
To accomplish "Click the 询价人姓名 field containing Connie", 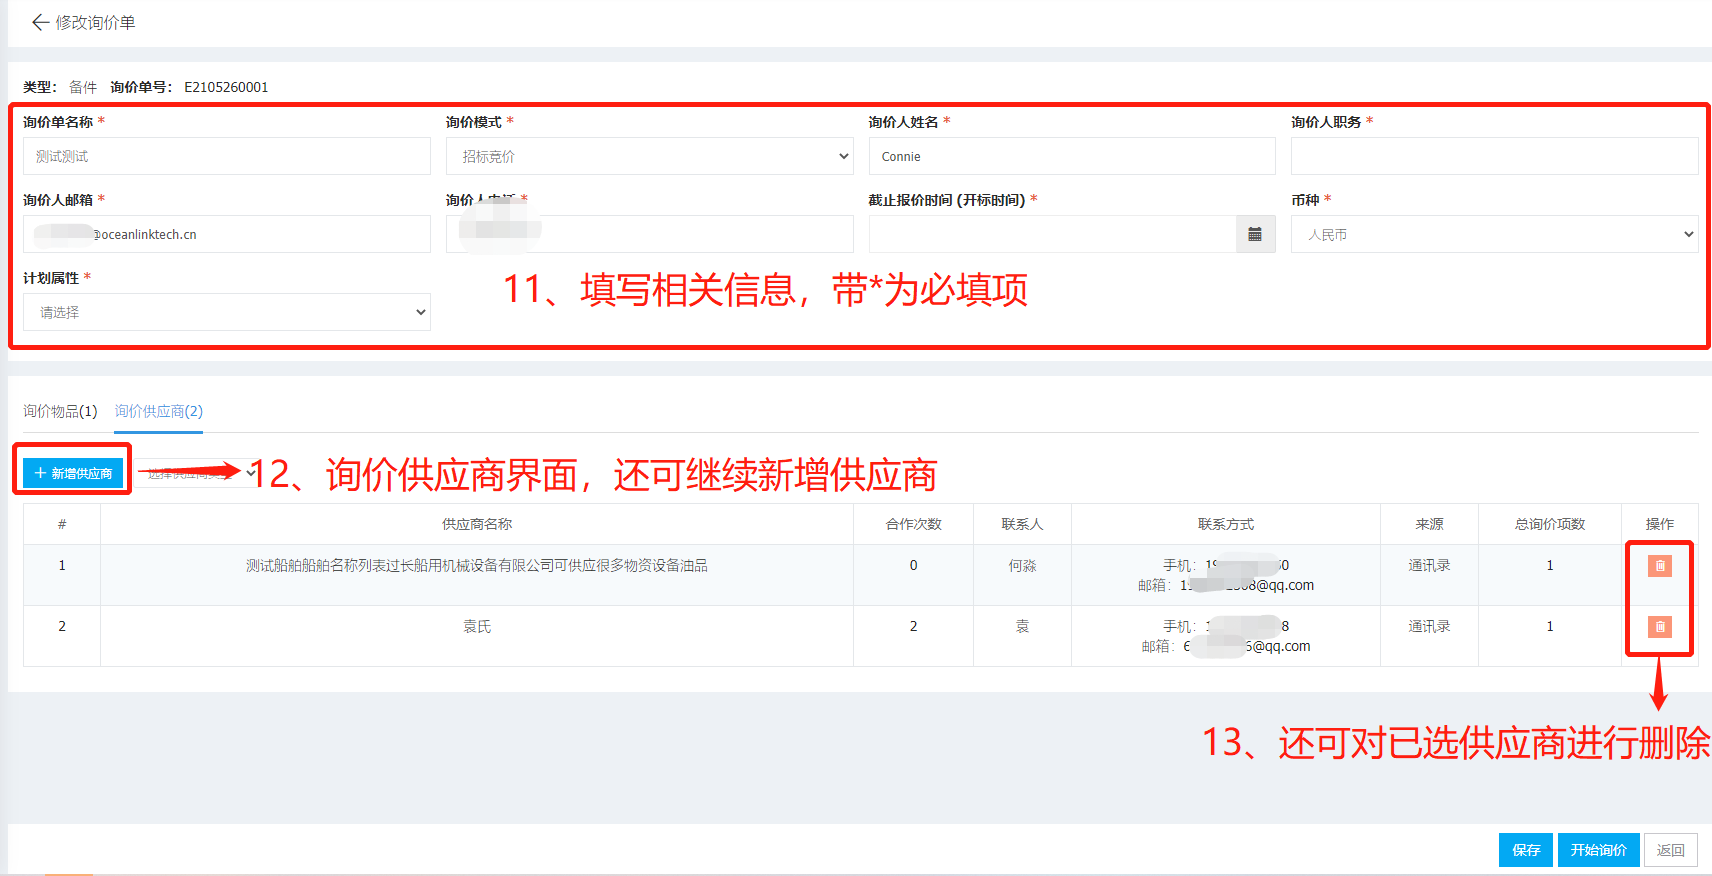I will pos(1072,156).
